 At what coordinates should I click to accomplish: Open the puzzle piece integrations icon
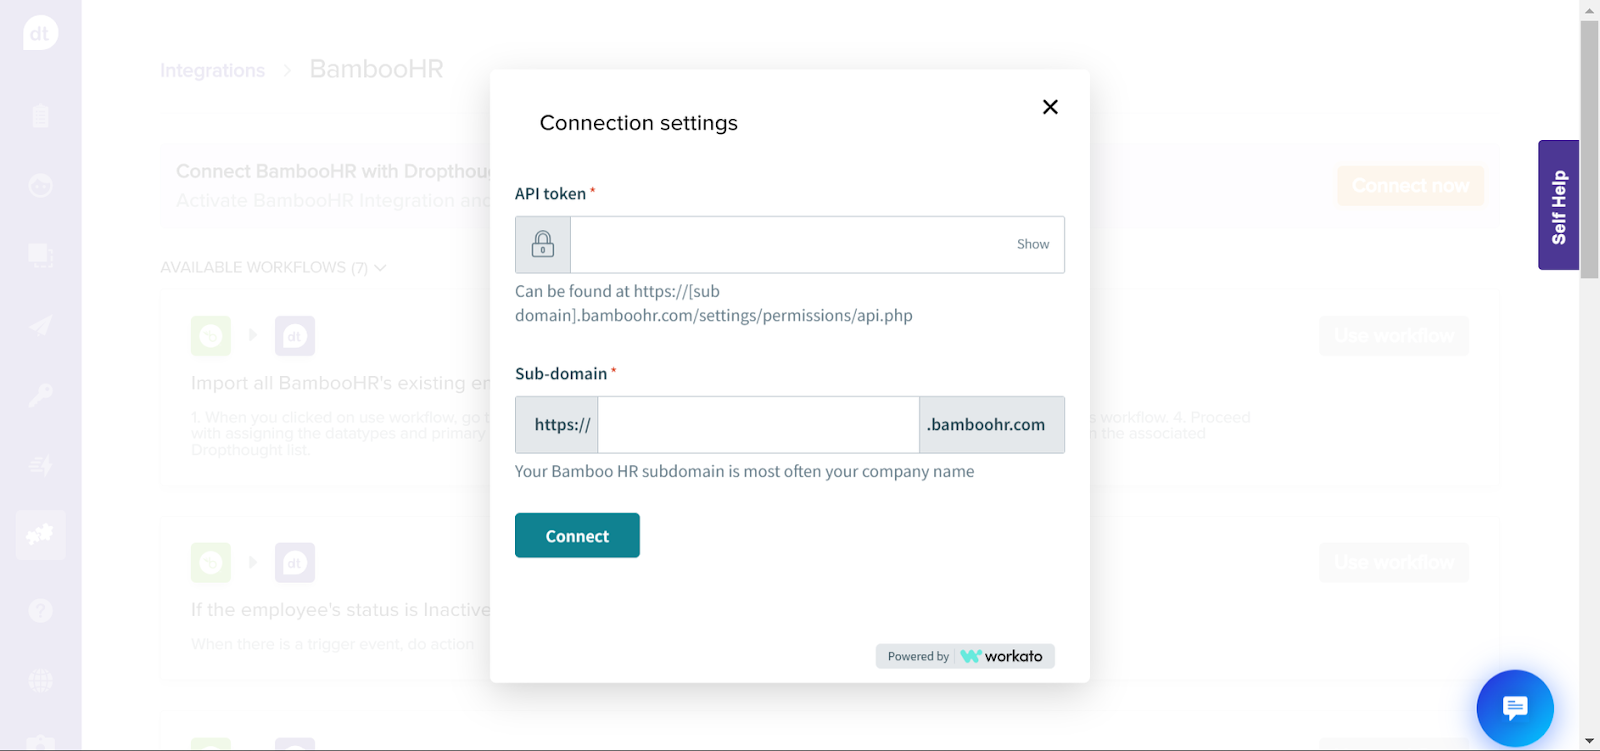point(40,535)
